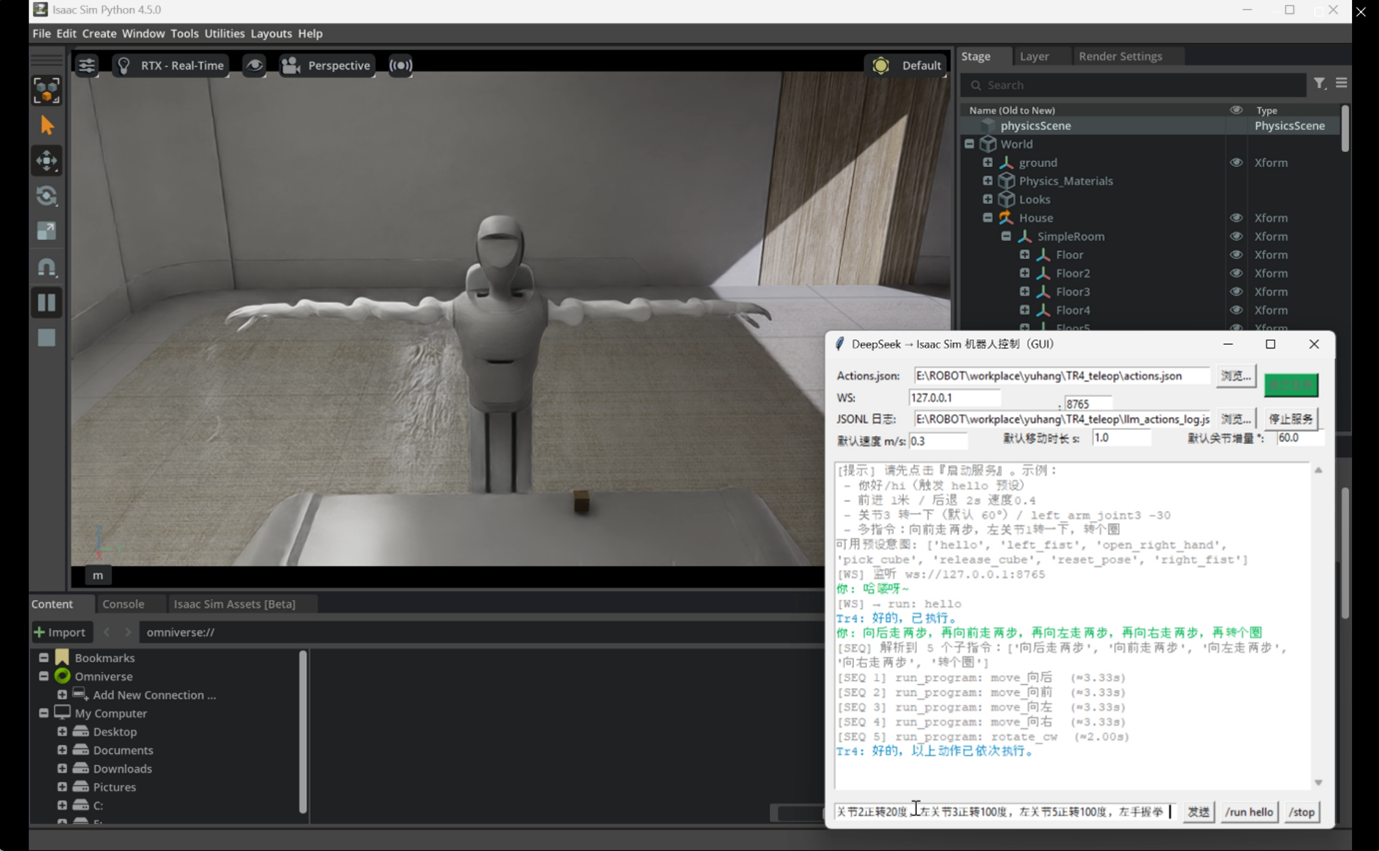Click the /run hello button

point(1249,812)
